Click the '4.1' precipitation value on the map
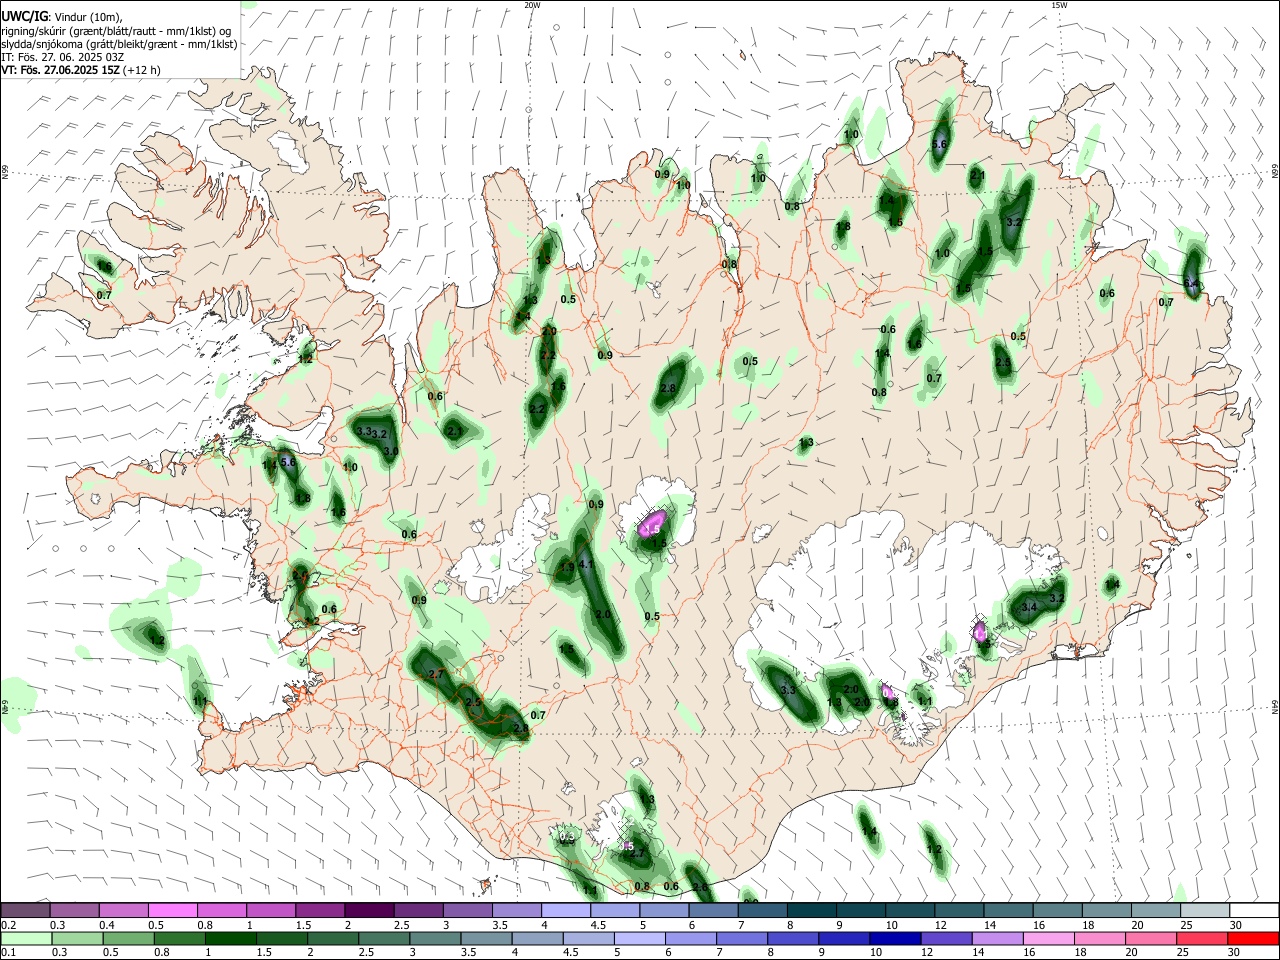This screenshot has height=960, width=1280. (587, 565)
